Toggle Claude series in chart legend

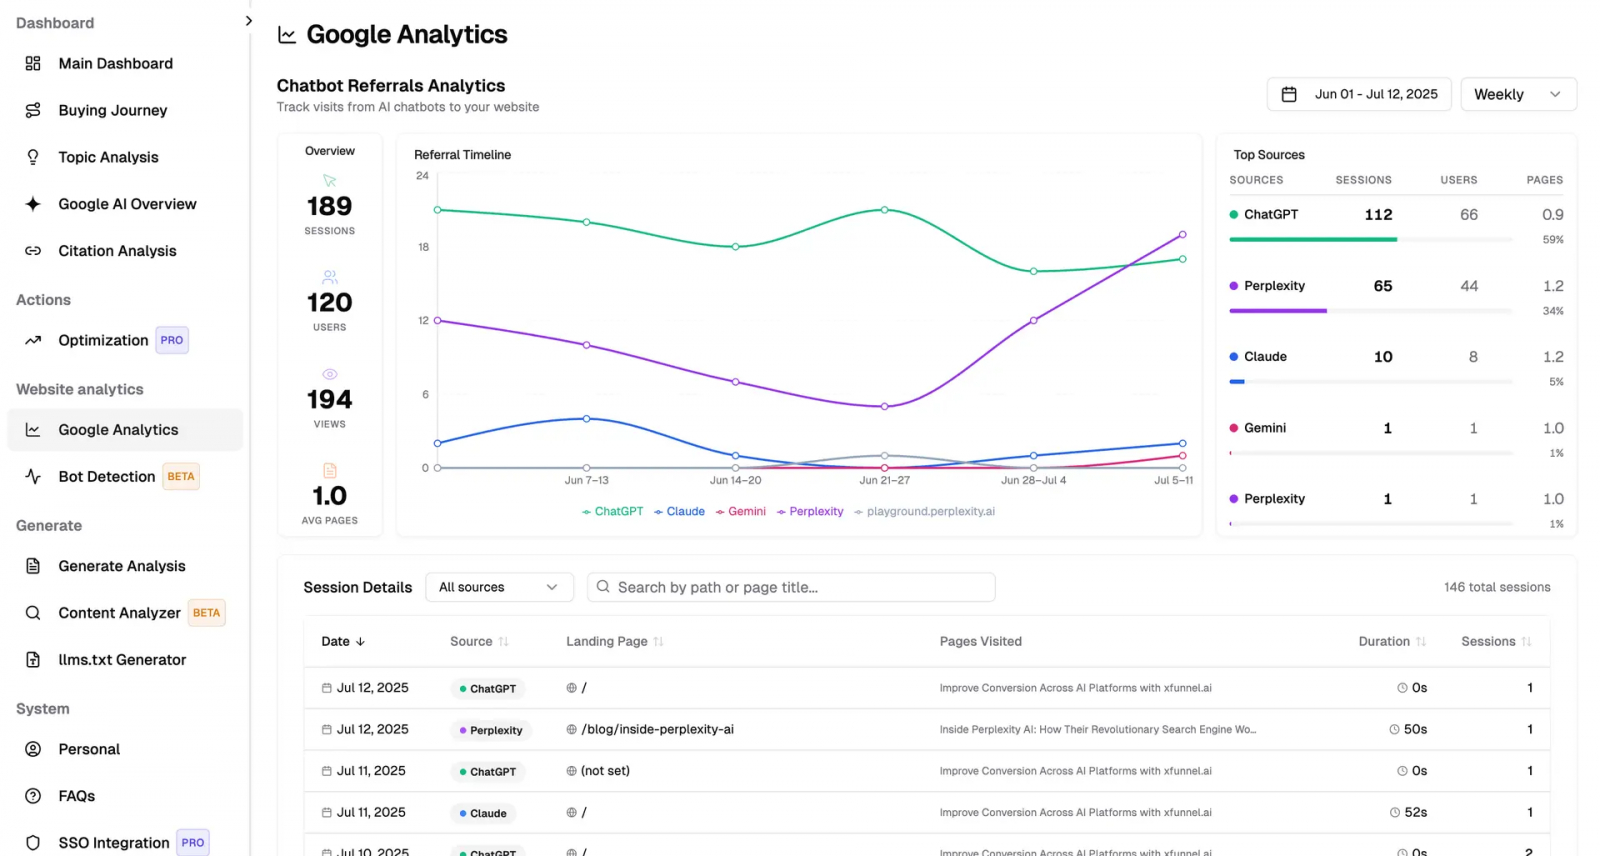(680, 511)
